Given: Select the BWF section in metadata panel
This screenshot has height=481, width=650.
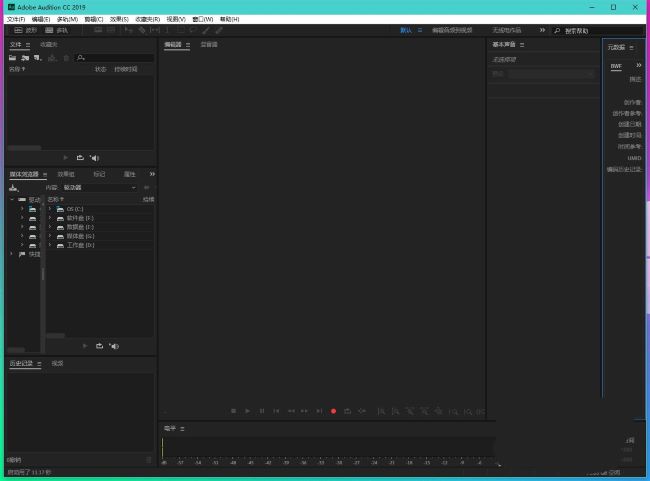Looking at the screenshot, I should coord(617,66).
